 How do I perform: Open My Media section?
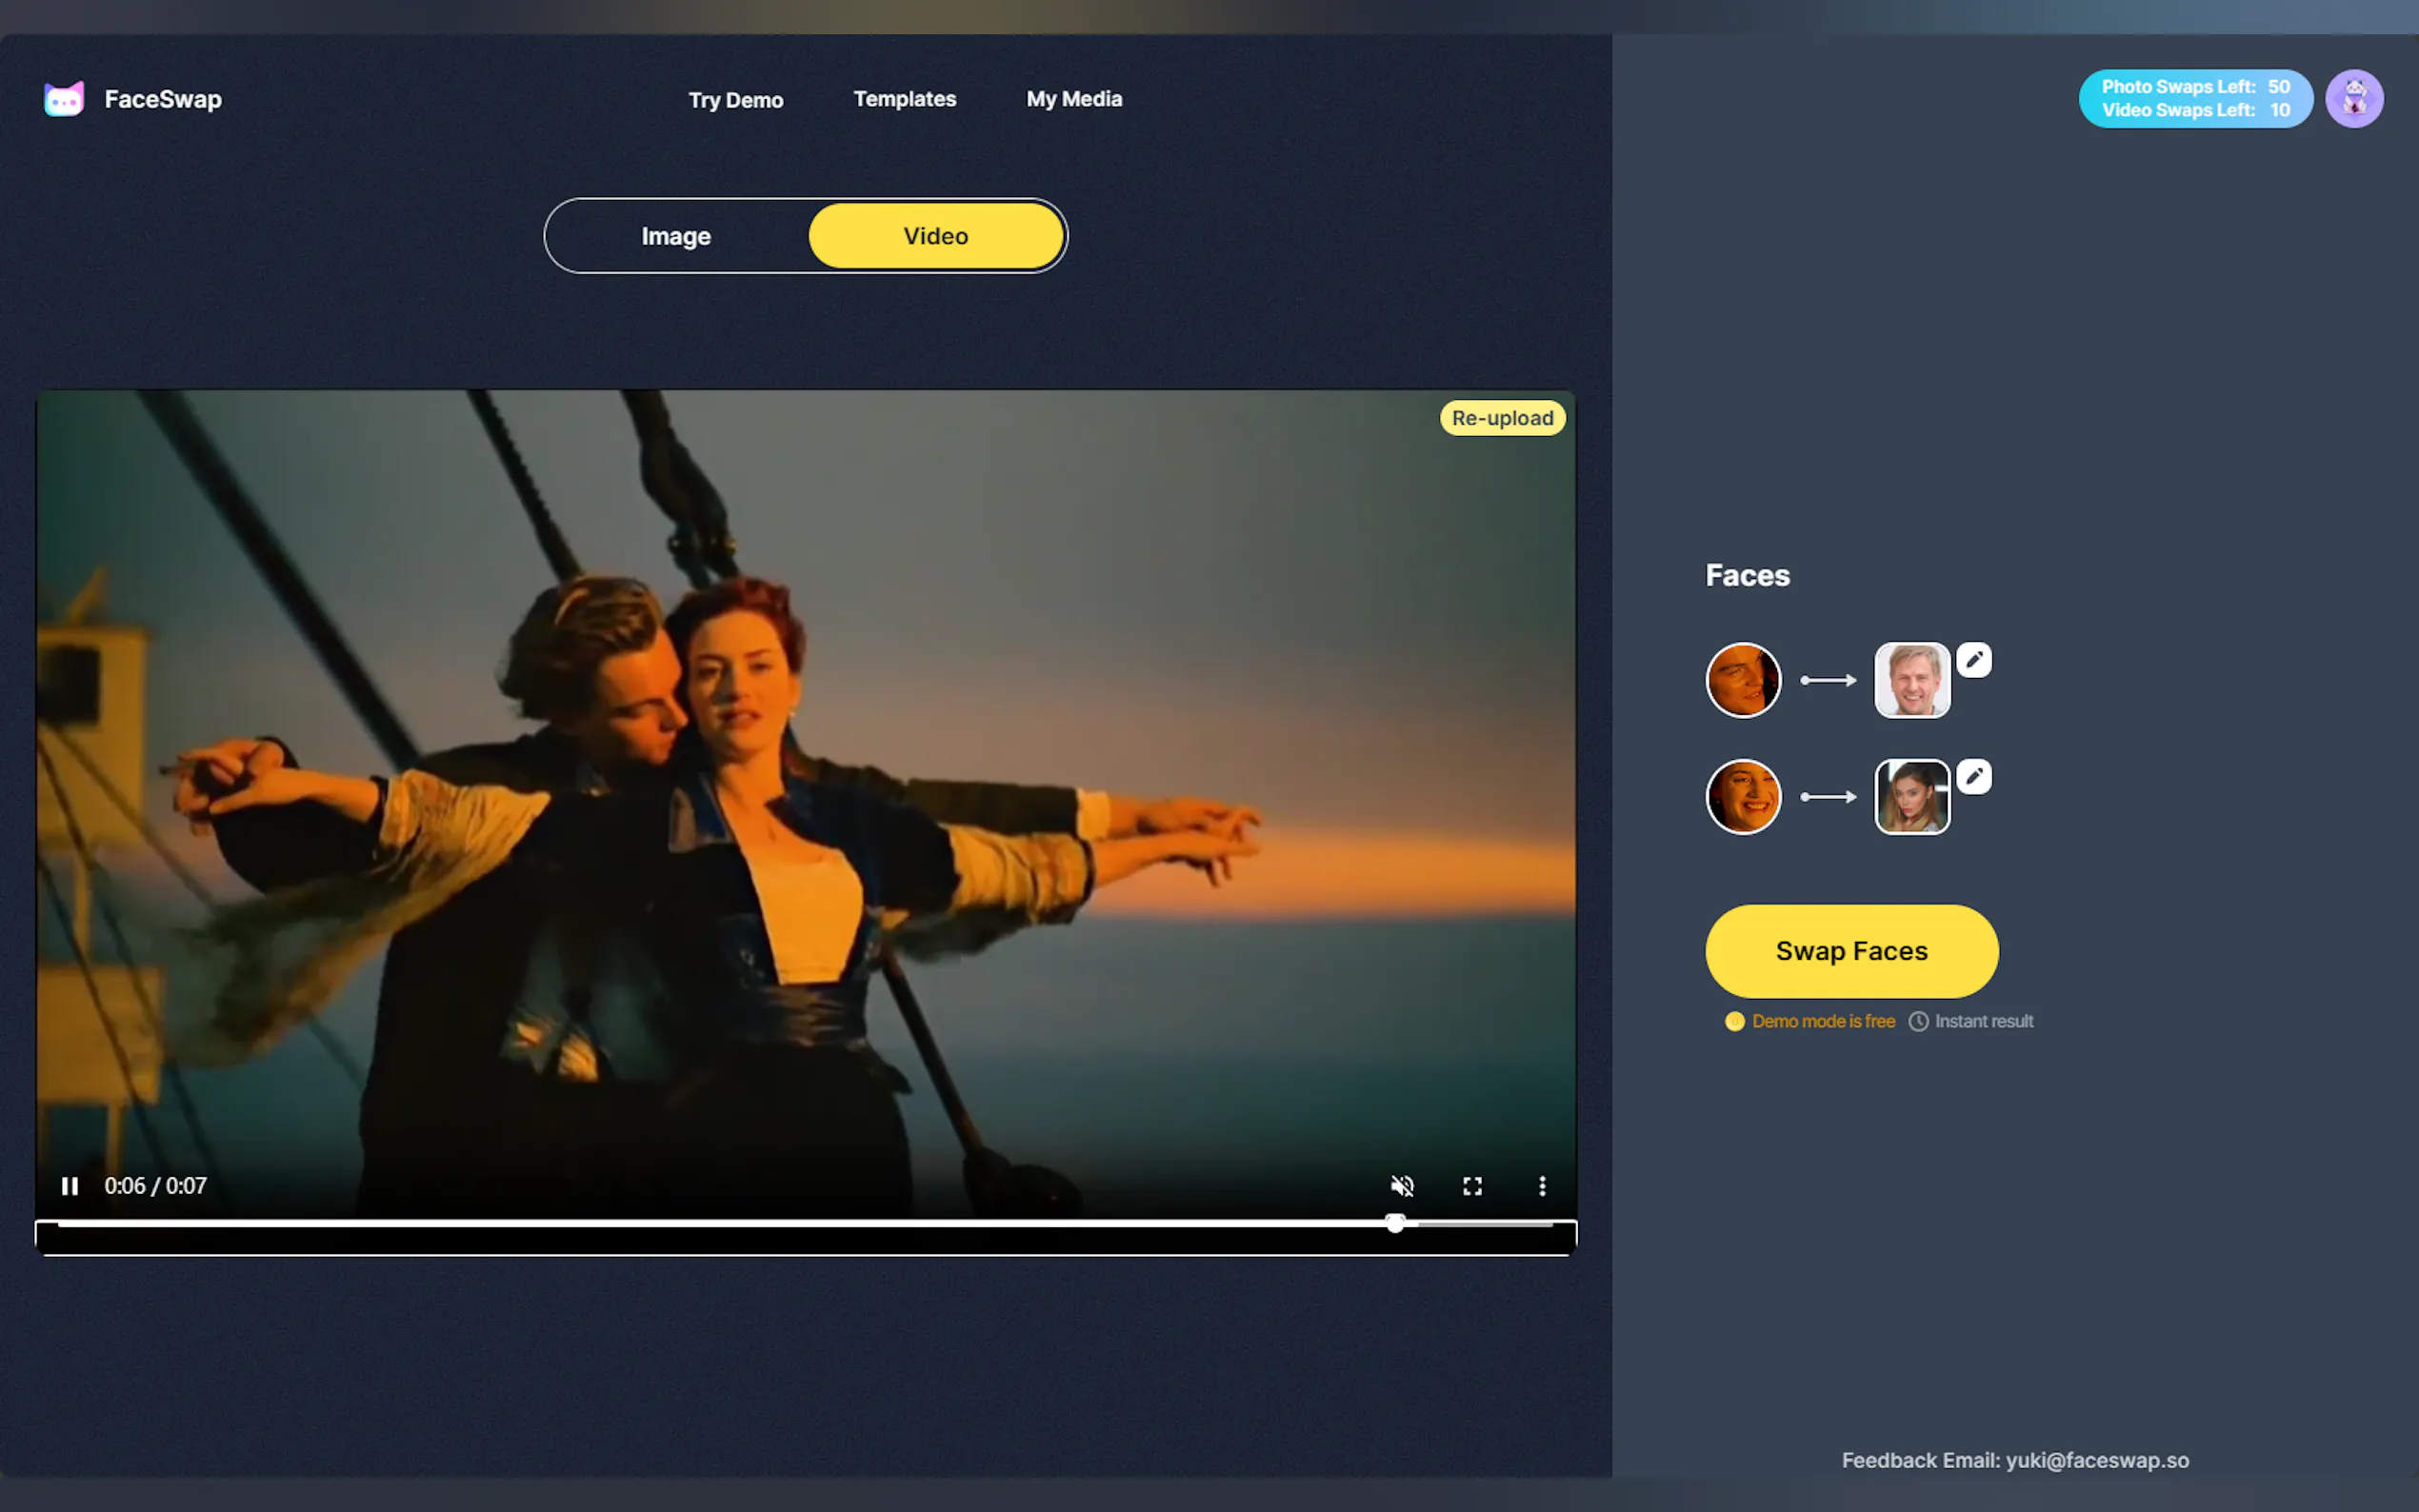1074,99
